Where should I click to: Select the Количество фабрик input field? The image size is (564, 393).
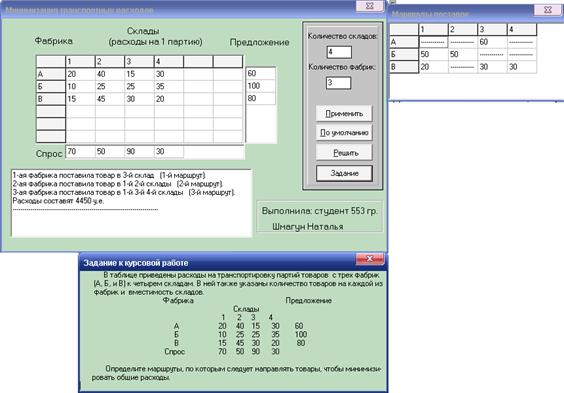(338, 83)
